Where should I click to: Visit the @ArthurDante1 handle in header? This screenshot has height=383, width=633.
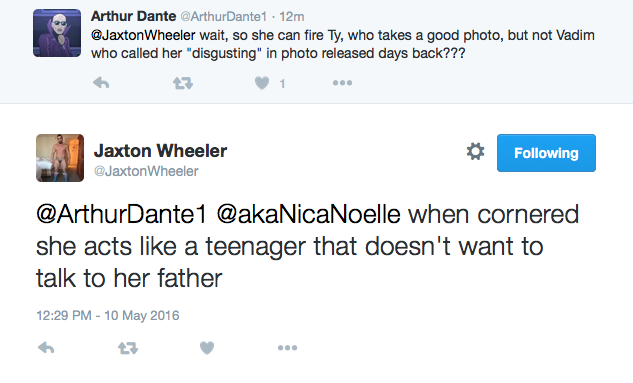(223, 17)
